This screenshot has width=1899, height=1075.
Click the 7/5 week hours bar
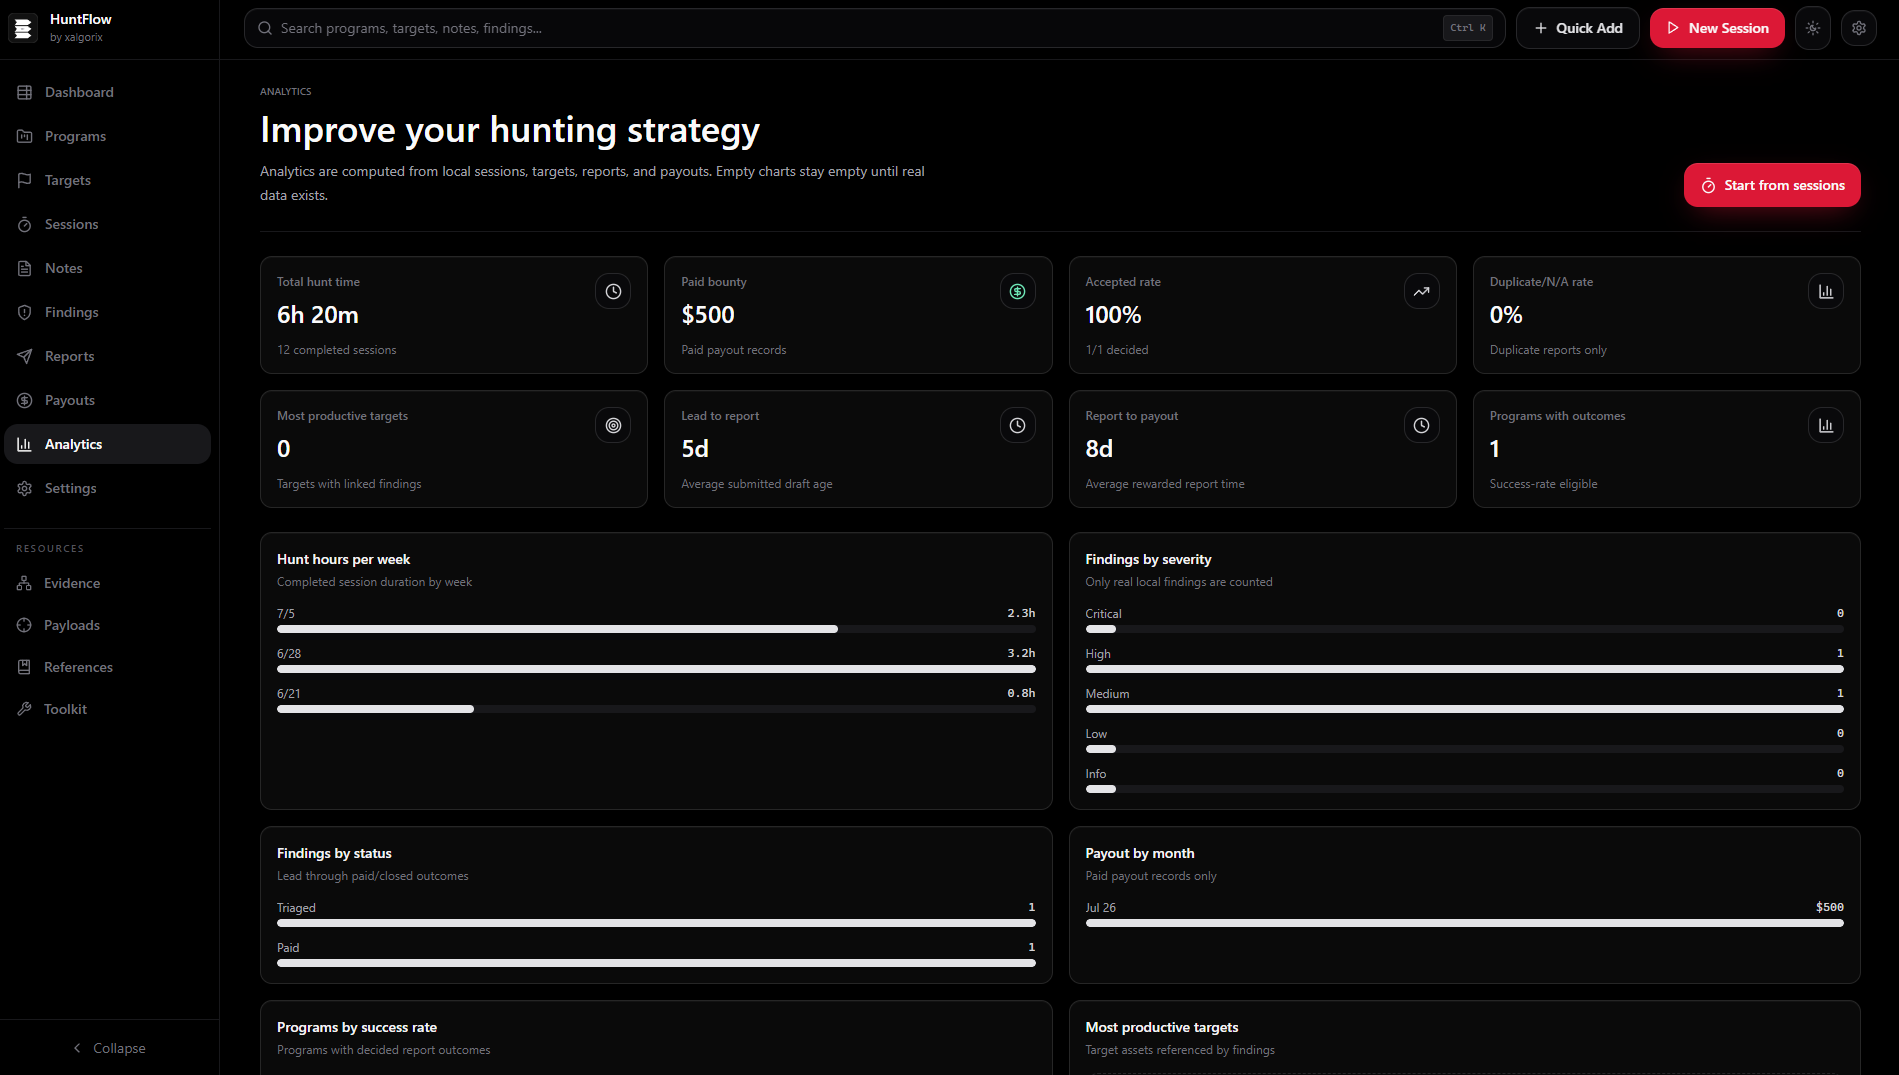656,629
